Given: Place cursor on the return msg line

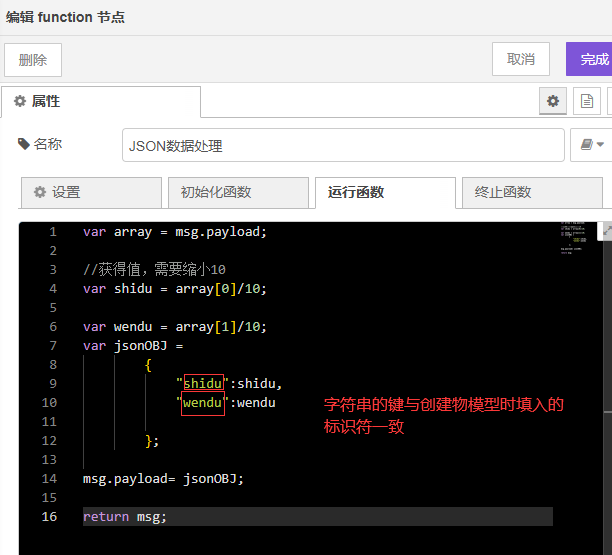Looking at the screenshot, I should [125, 516].
